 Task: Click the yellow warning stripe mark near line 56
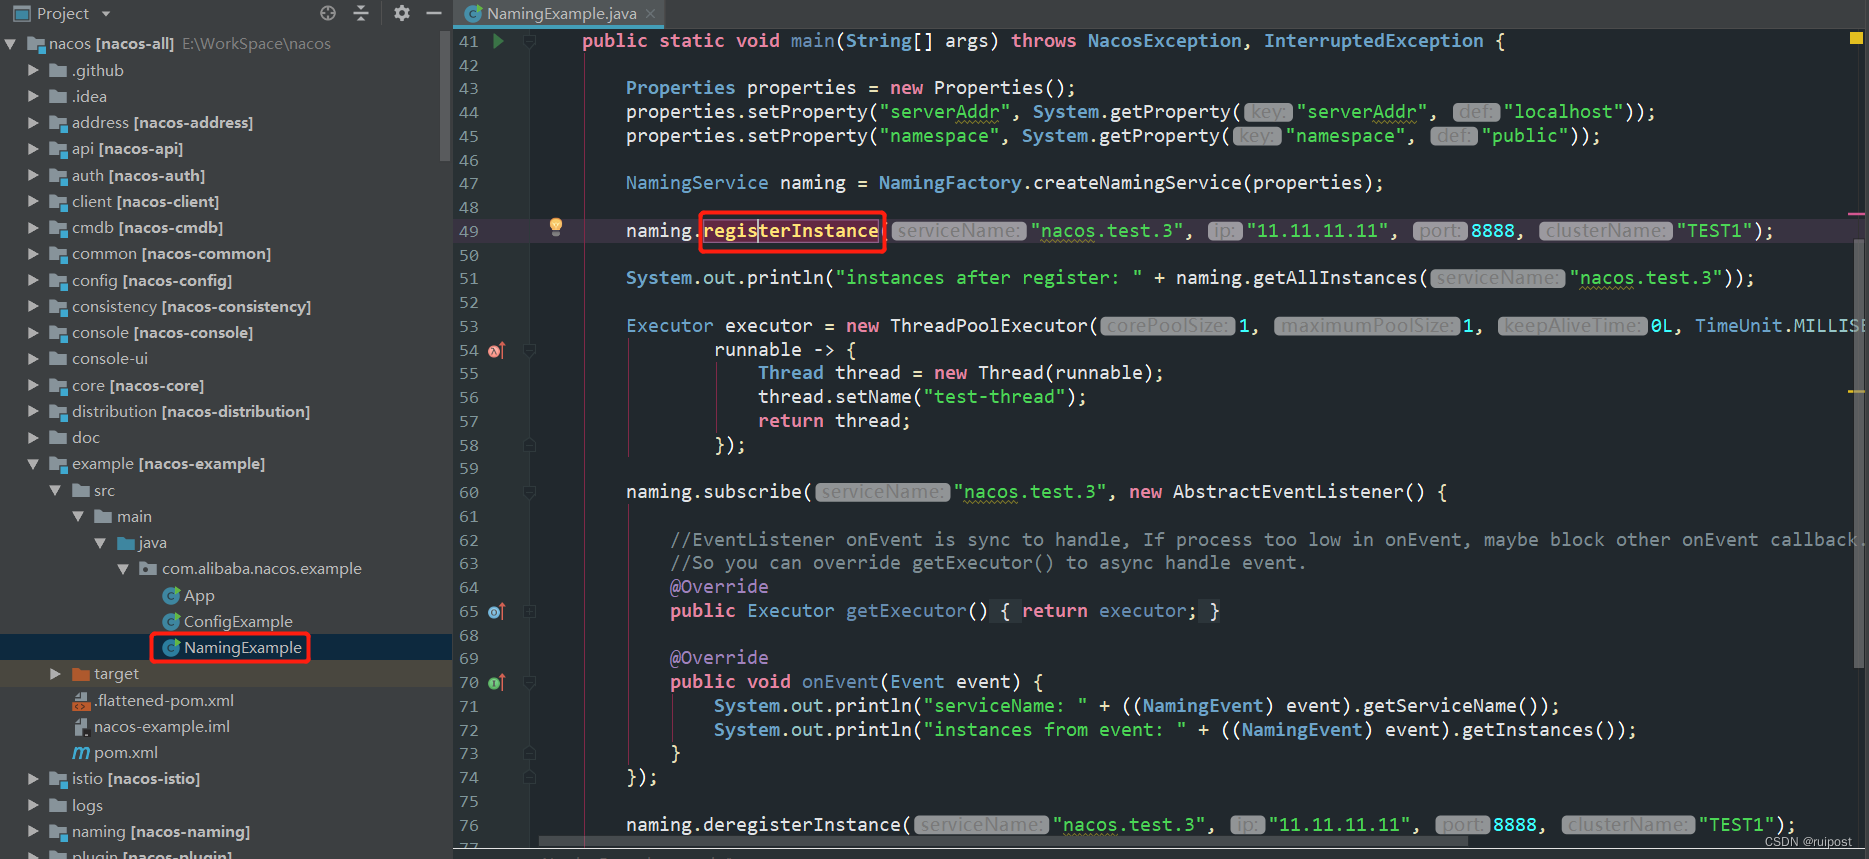coord(1856,391)
